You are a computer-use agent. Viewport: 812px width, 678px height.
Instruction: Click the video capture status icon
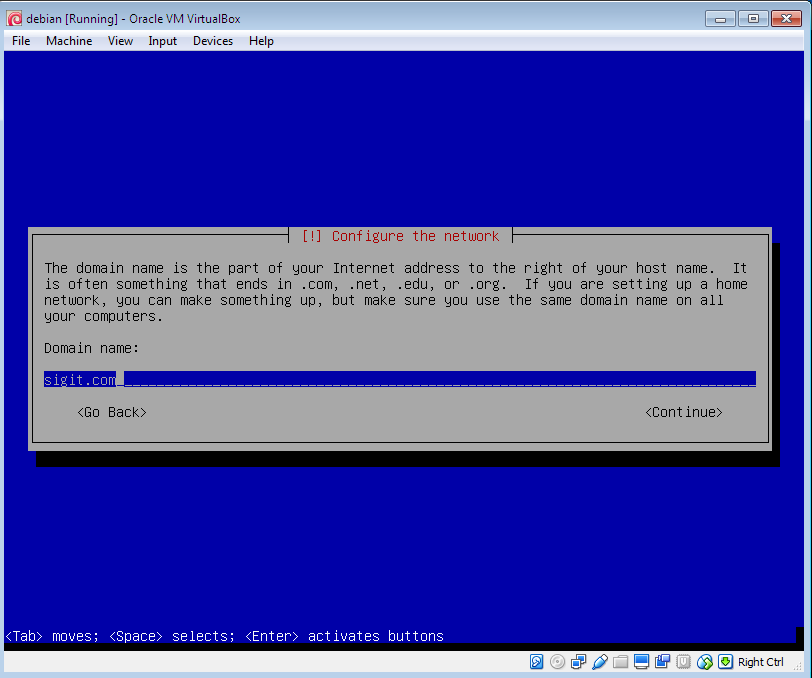[662, 661]
